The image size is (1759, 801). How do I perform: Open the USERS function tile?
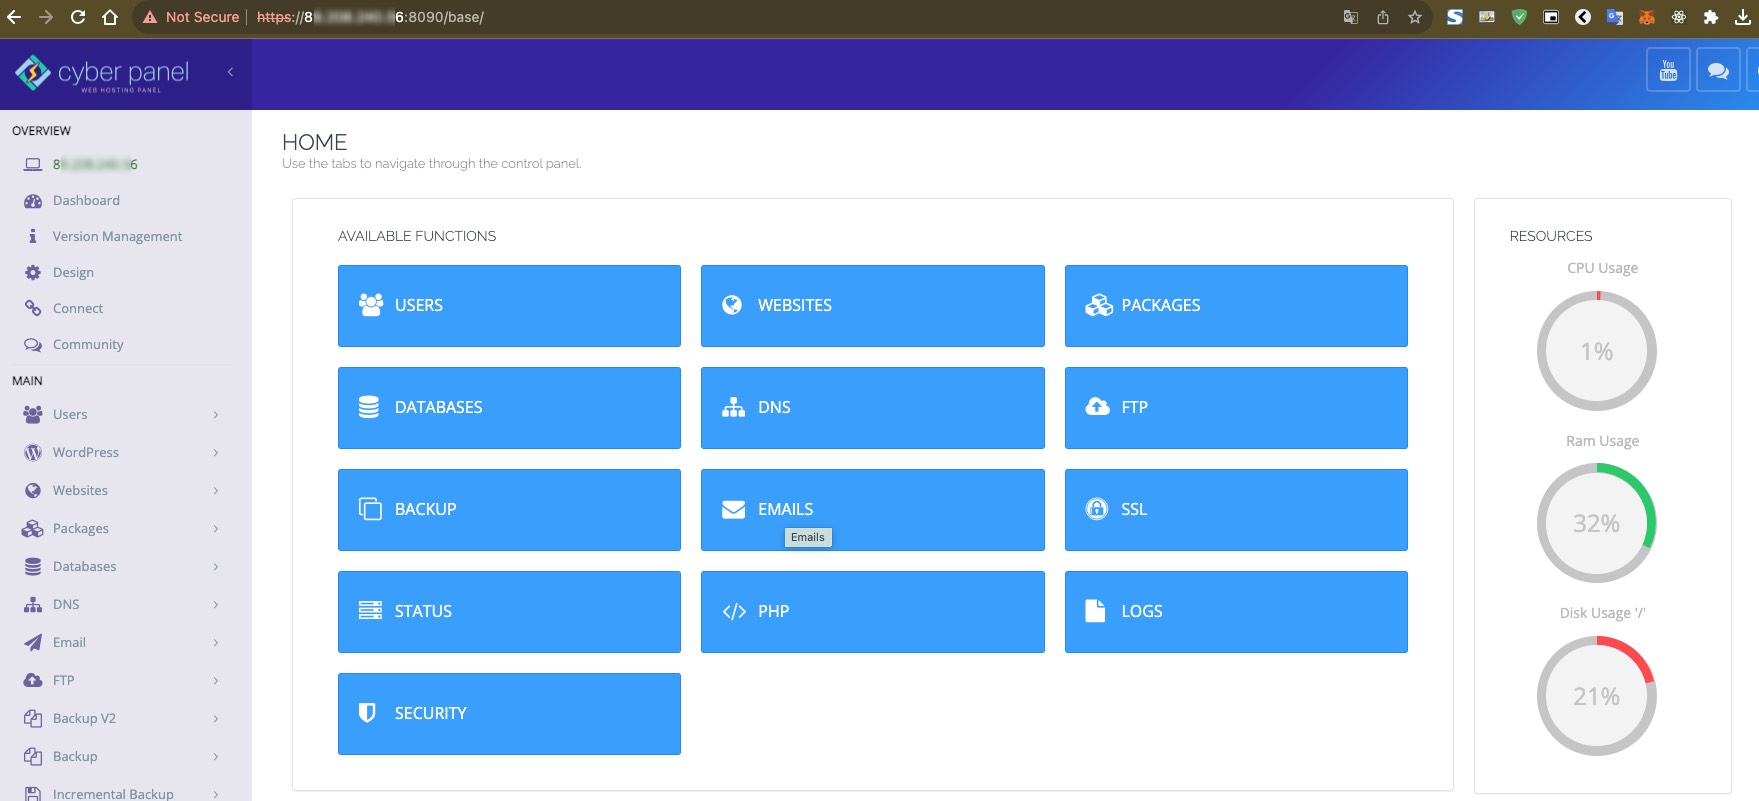(x=509, y=306)
